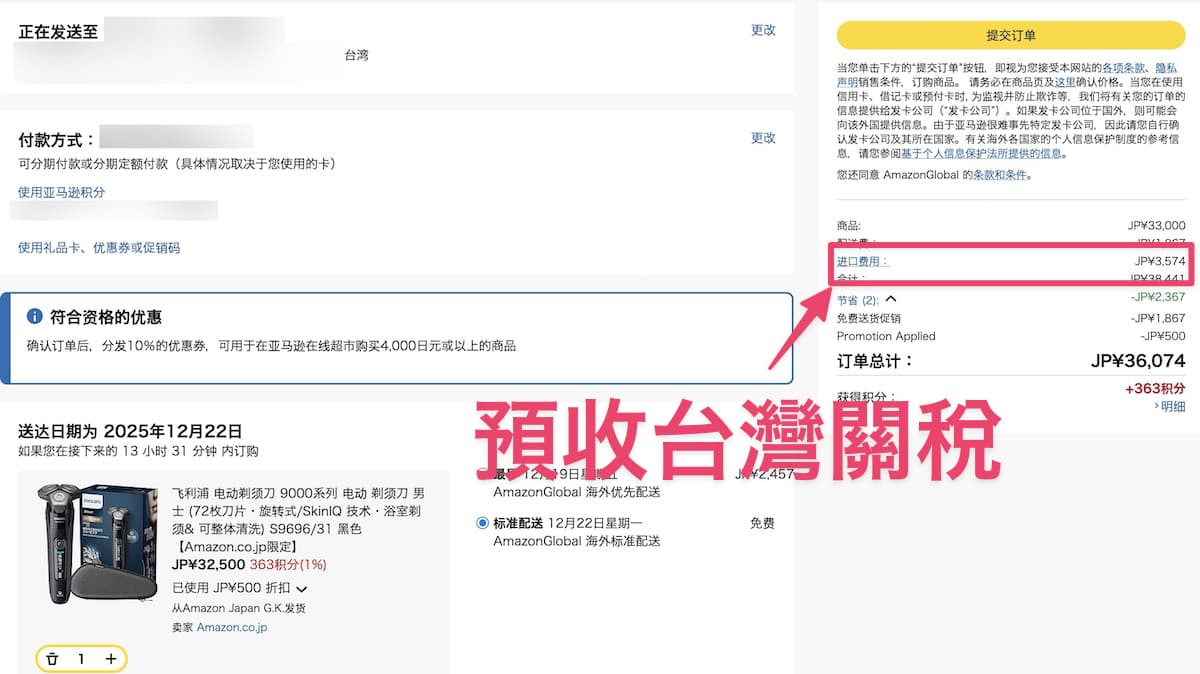Click the quantity value 1 in stepper

point(81,659)
